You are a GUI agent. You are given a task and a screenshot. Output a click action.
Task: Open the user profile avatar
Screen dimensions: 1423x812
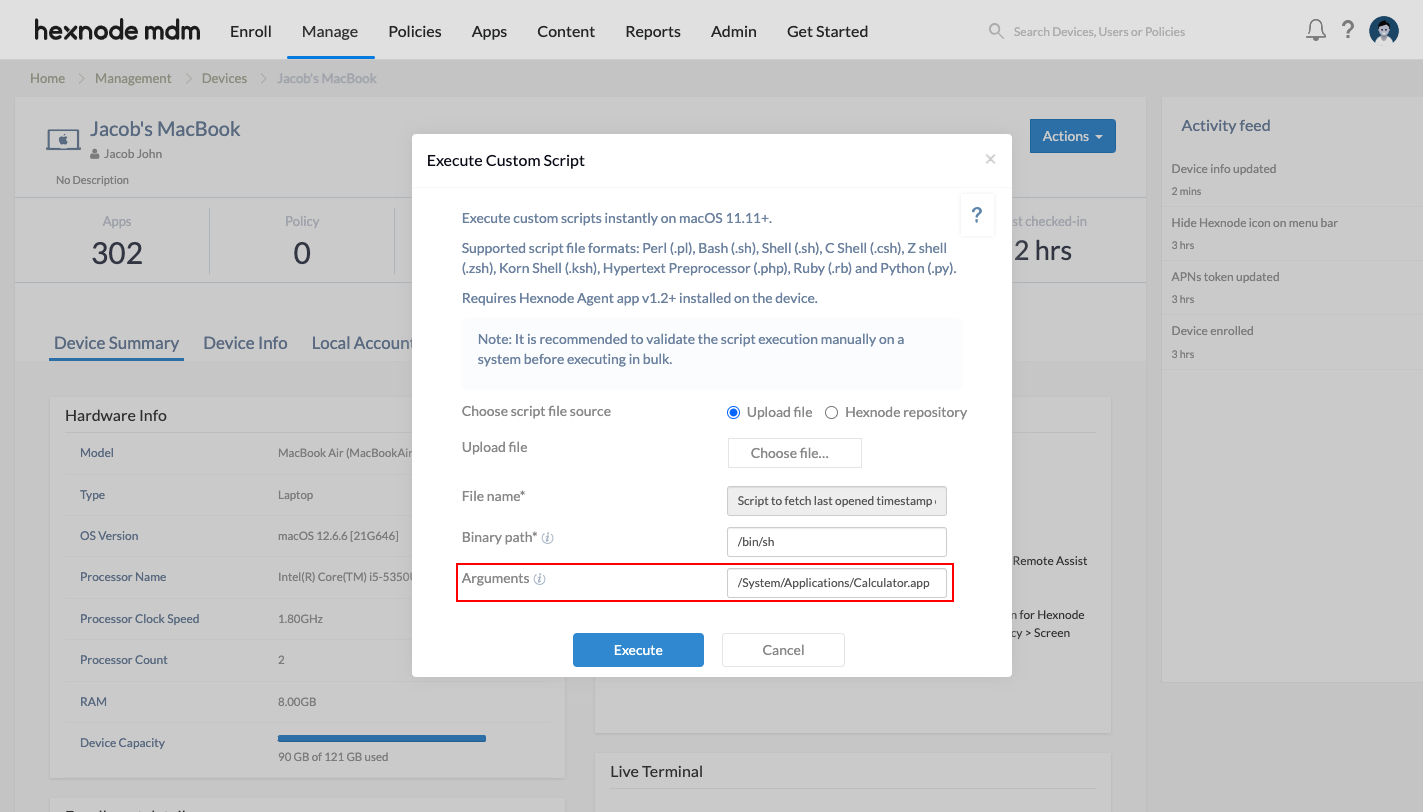click(x=1384, y=31)
